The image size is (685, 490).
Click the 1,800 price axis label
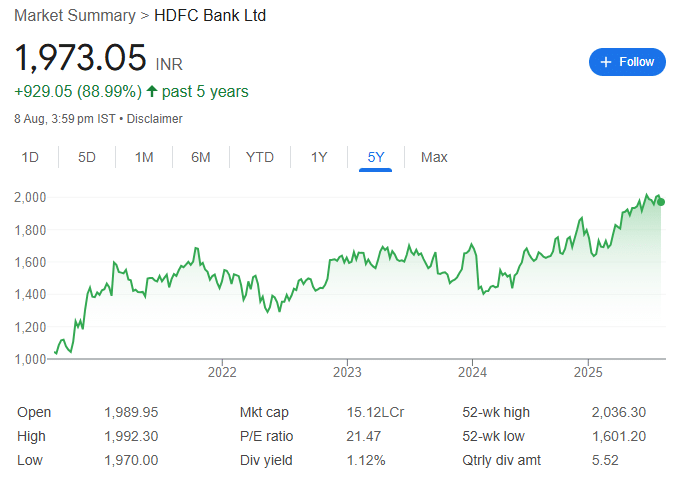[30, 230]
